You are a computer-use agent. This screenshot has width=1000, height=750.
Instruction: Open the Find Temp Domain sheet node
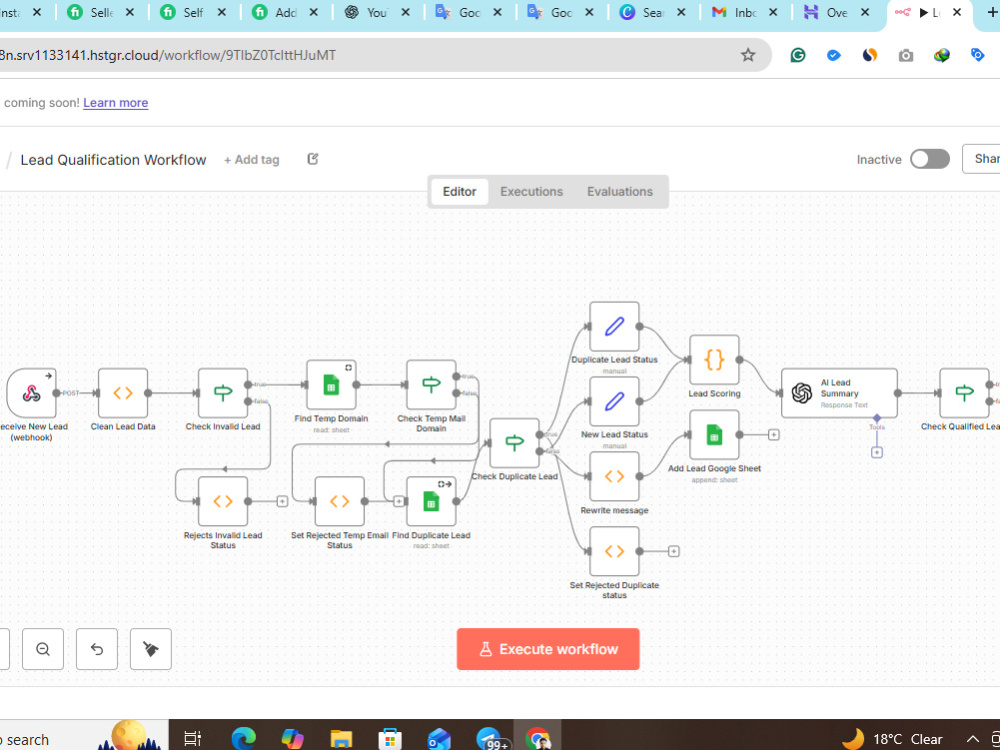tap(331, 385)
